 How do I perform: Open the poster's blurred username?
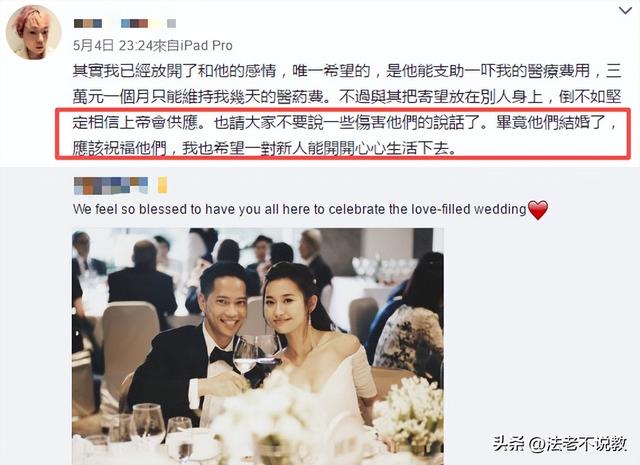tap(111, 23)
